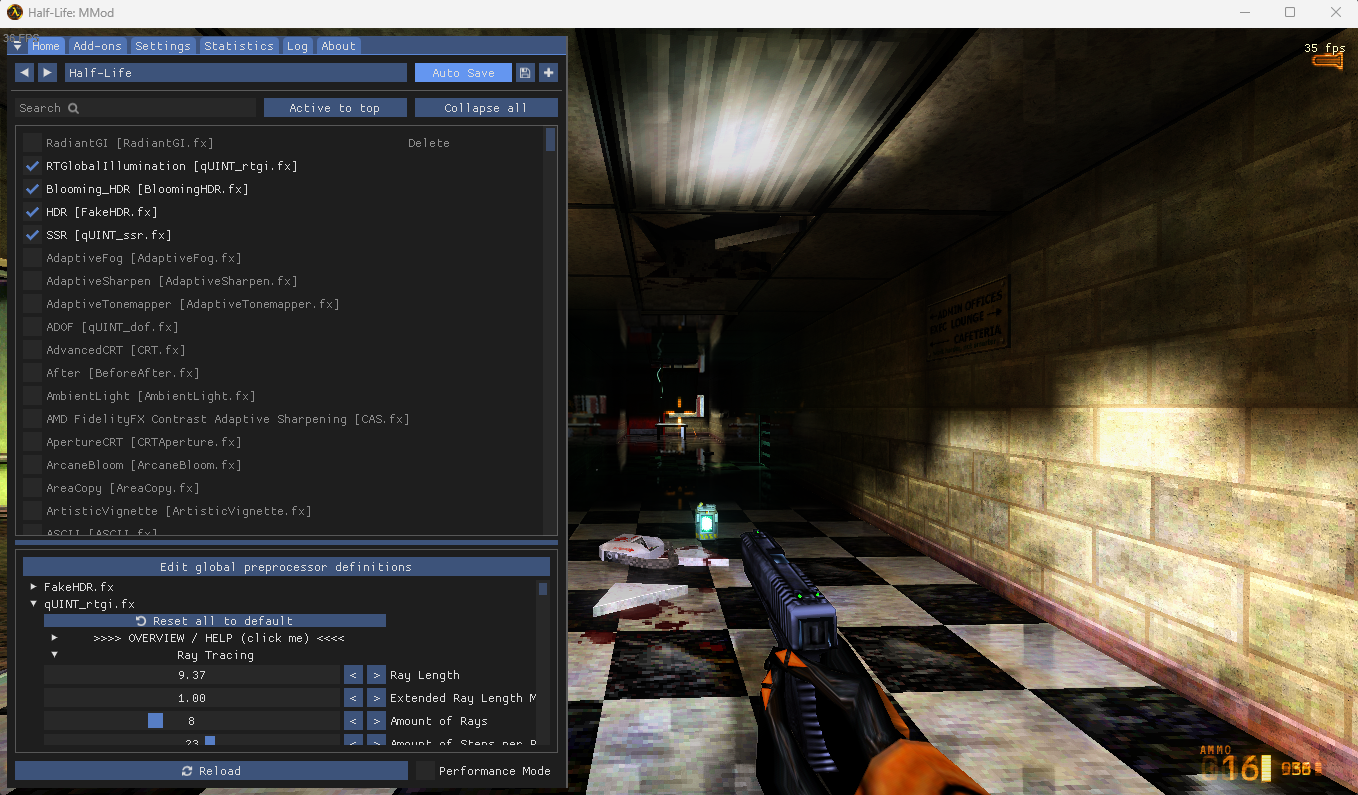Image resolution: width=1358 pixels, height=795 pixels.
Task: Uncheck the Blooming_HDR effect
Action: tap(33, 189)
